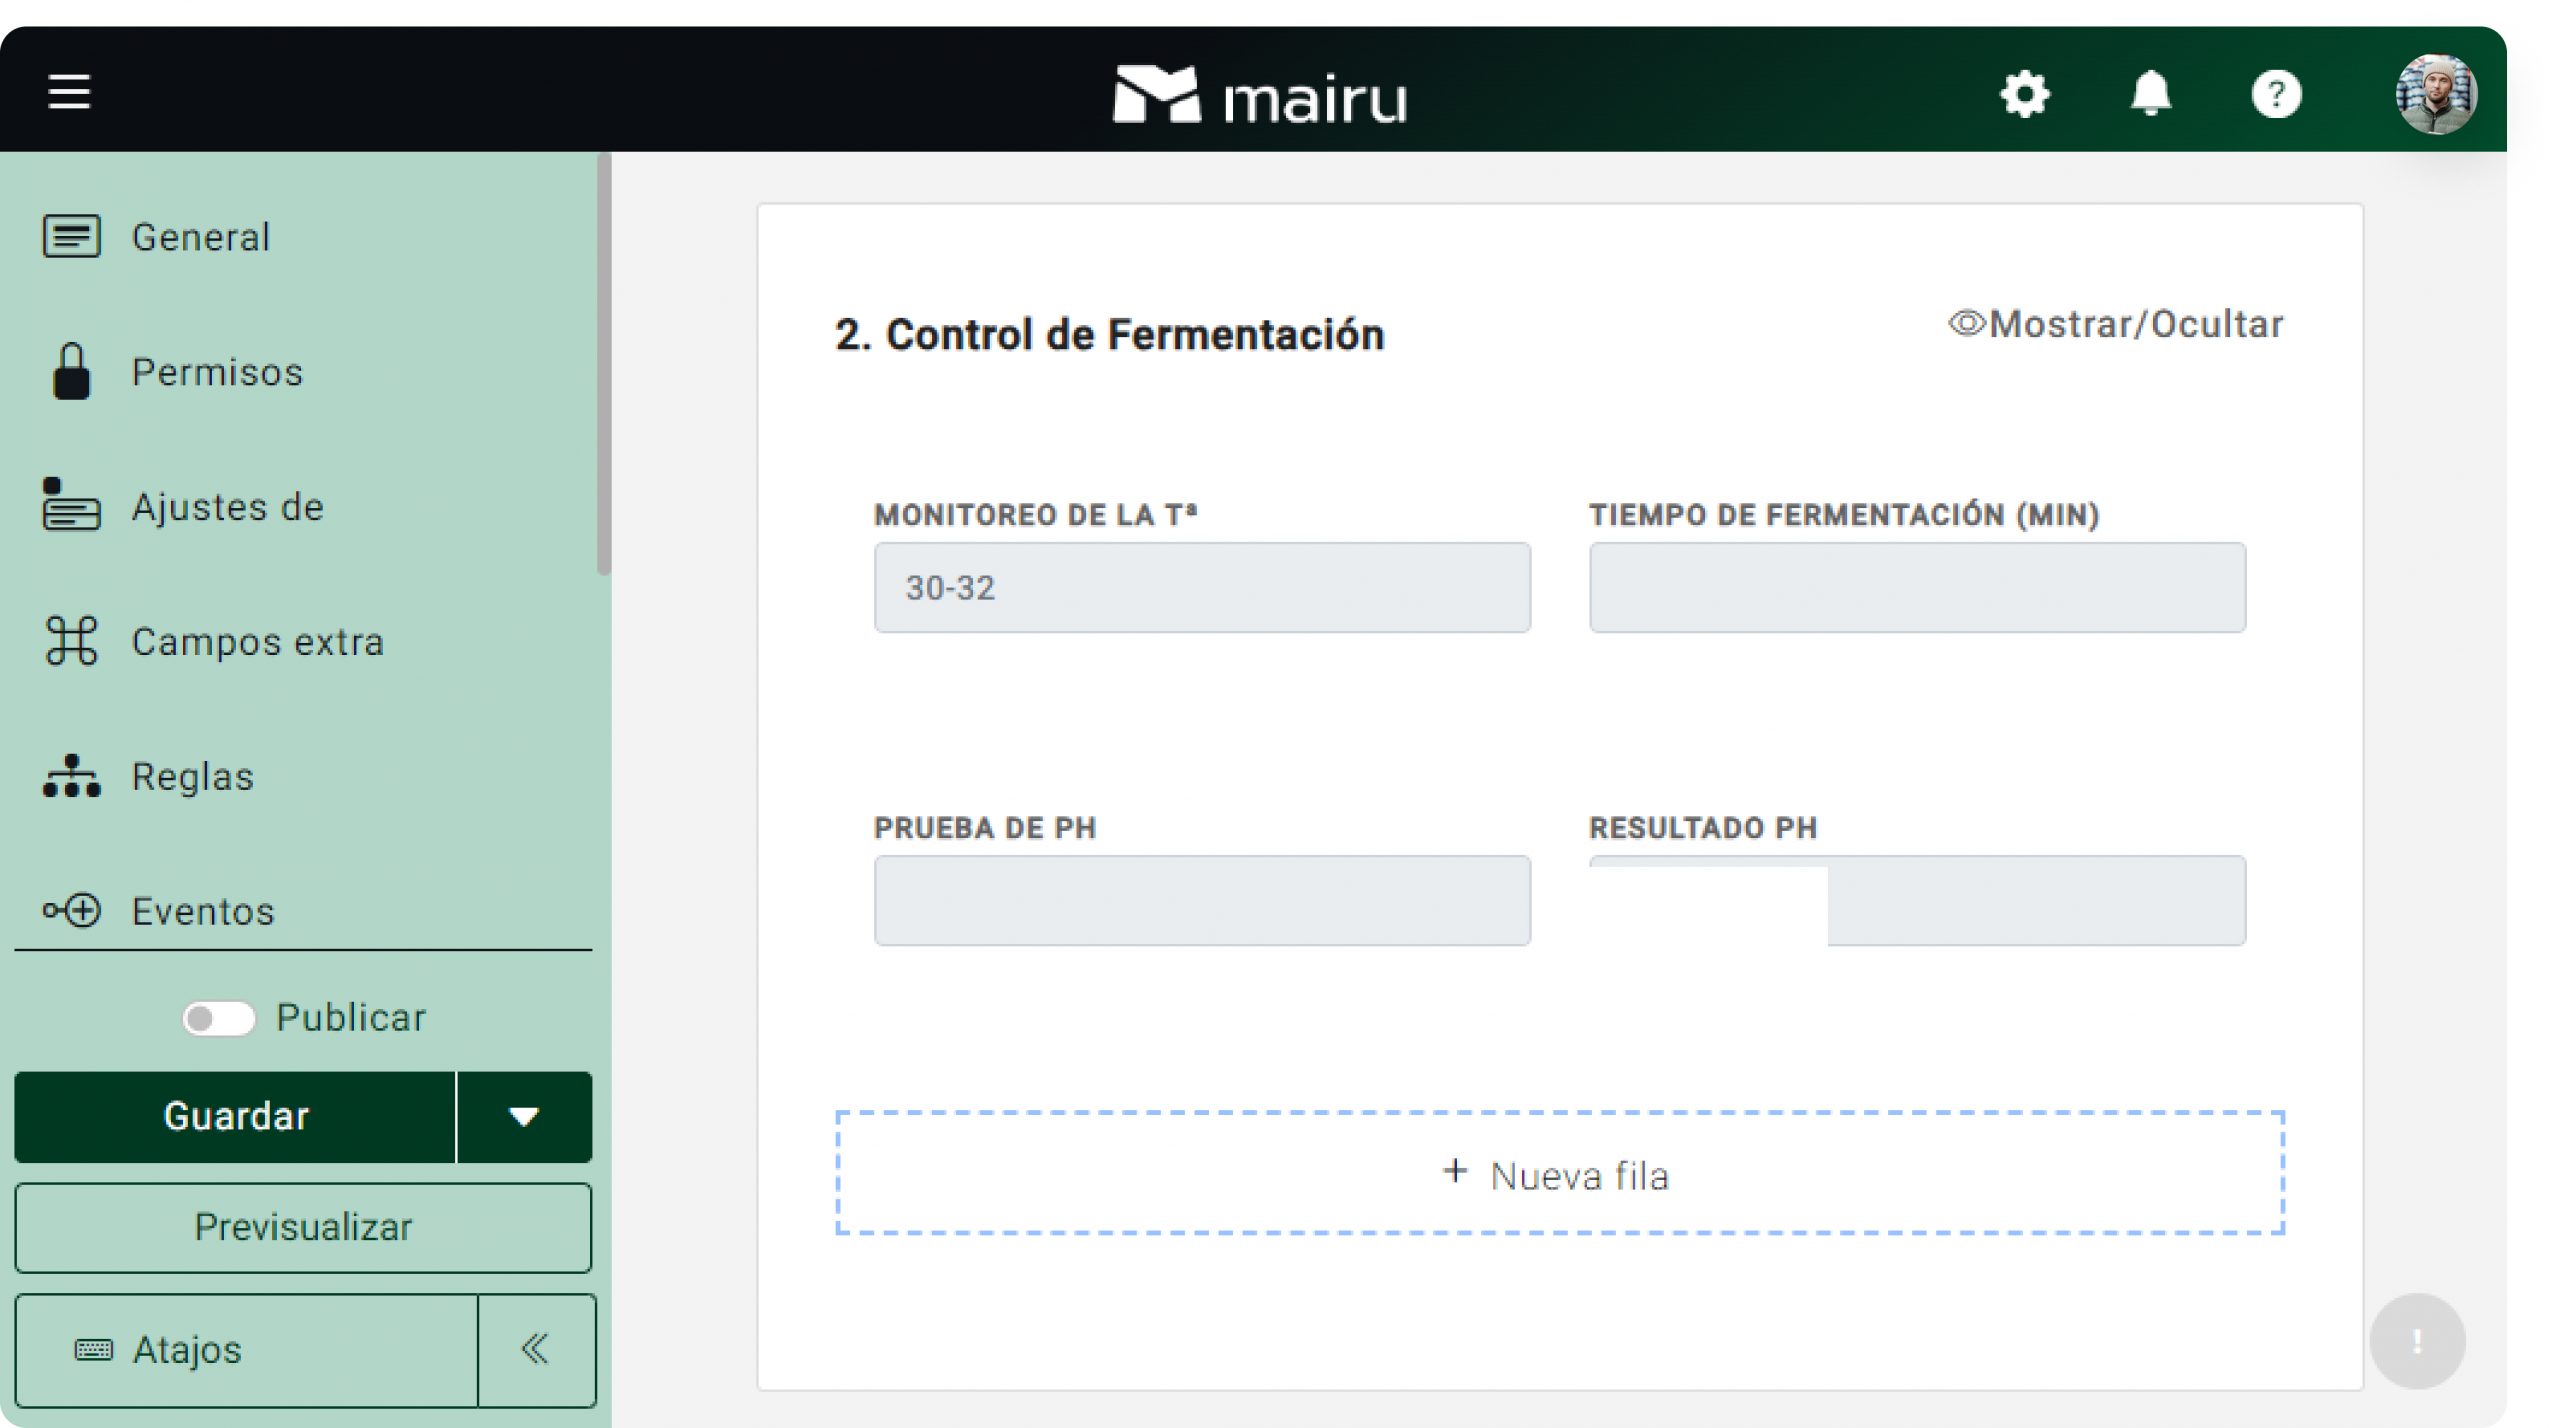Viewport: 2560px width, 1428px height.
Task: Open Eventos in the sidebar
Action: coord(202,911)
